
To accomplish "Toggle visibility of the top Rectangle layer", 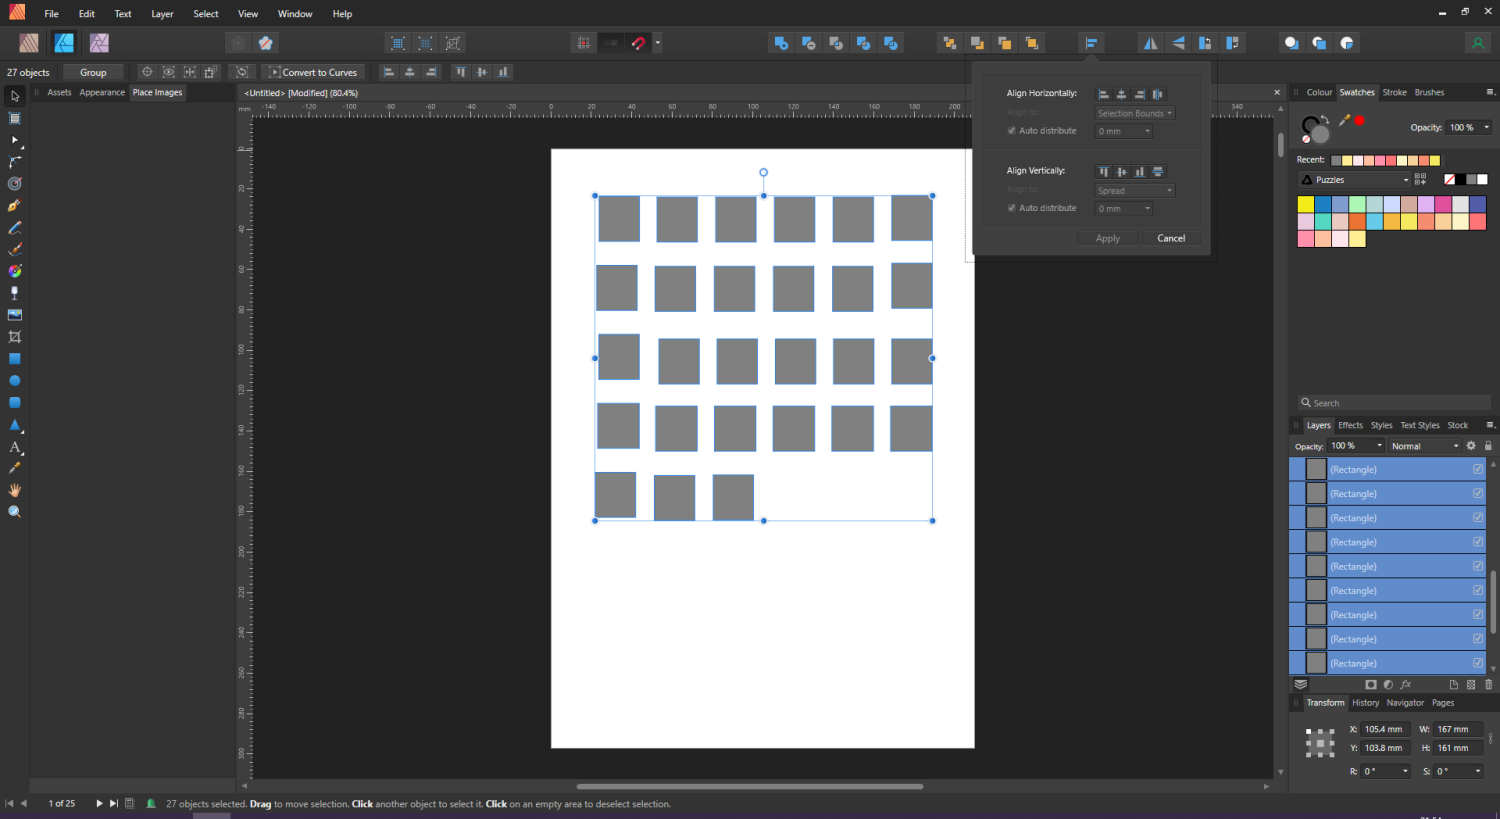I will tap(1477, 468).
